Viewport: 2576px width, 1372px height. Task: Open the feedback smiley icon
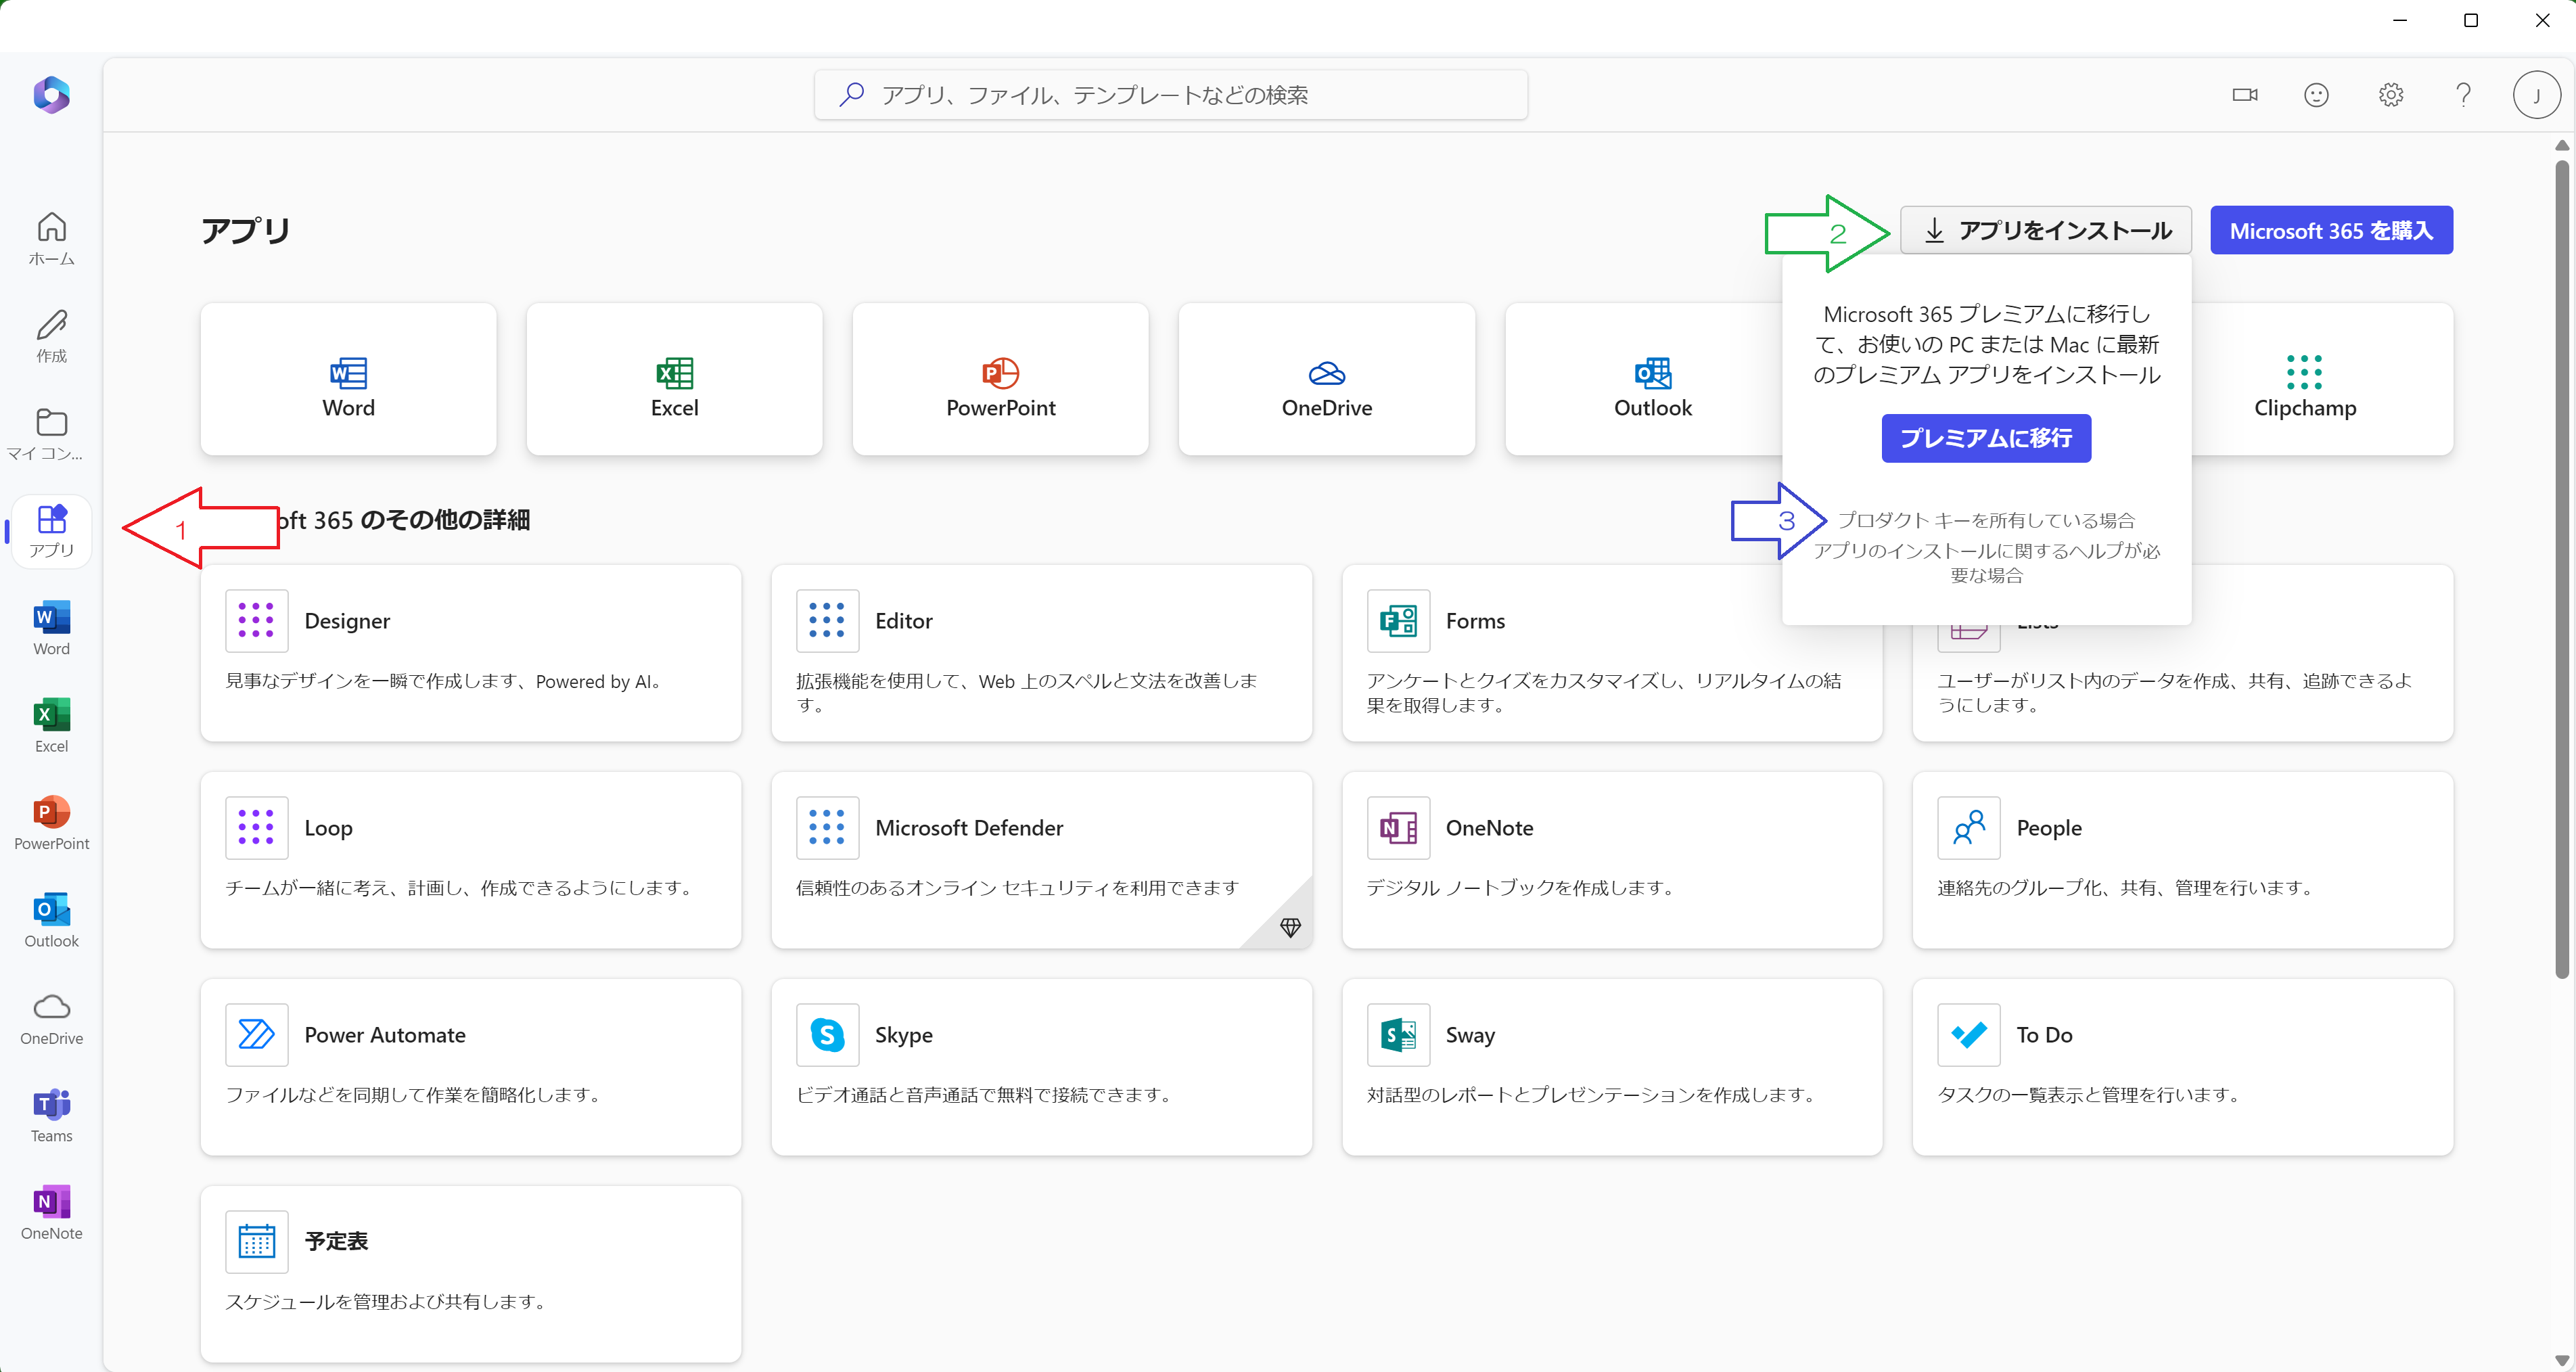coord(2316,95)
